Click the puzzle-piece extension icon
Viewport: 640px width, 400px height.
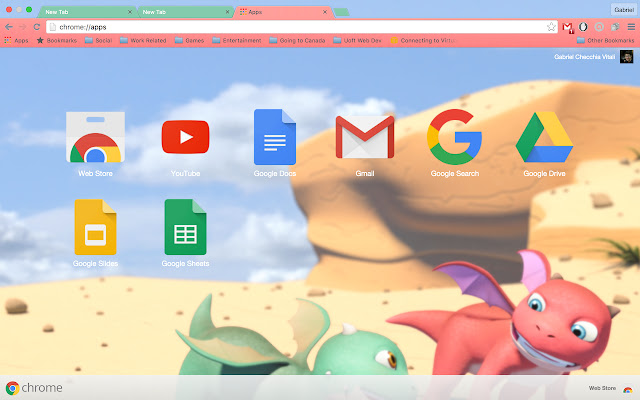pos(615,27)
